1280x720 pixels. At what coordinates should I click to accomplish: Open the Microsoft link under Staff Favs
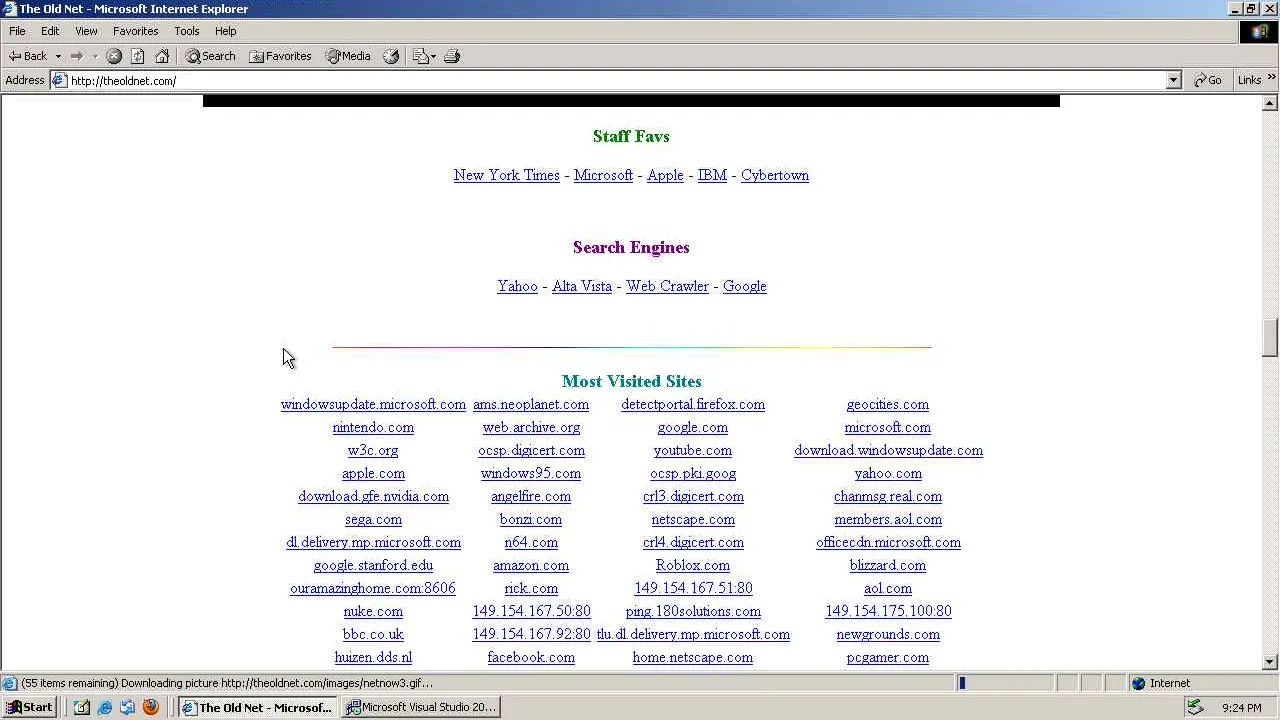pyautogui.click(x=603, y=175)
